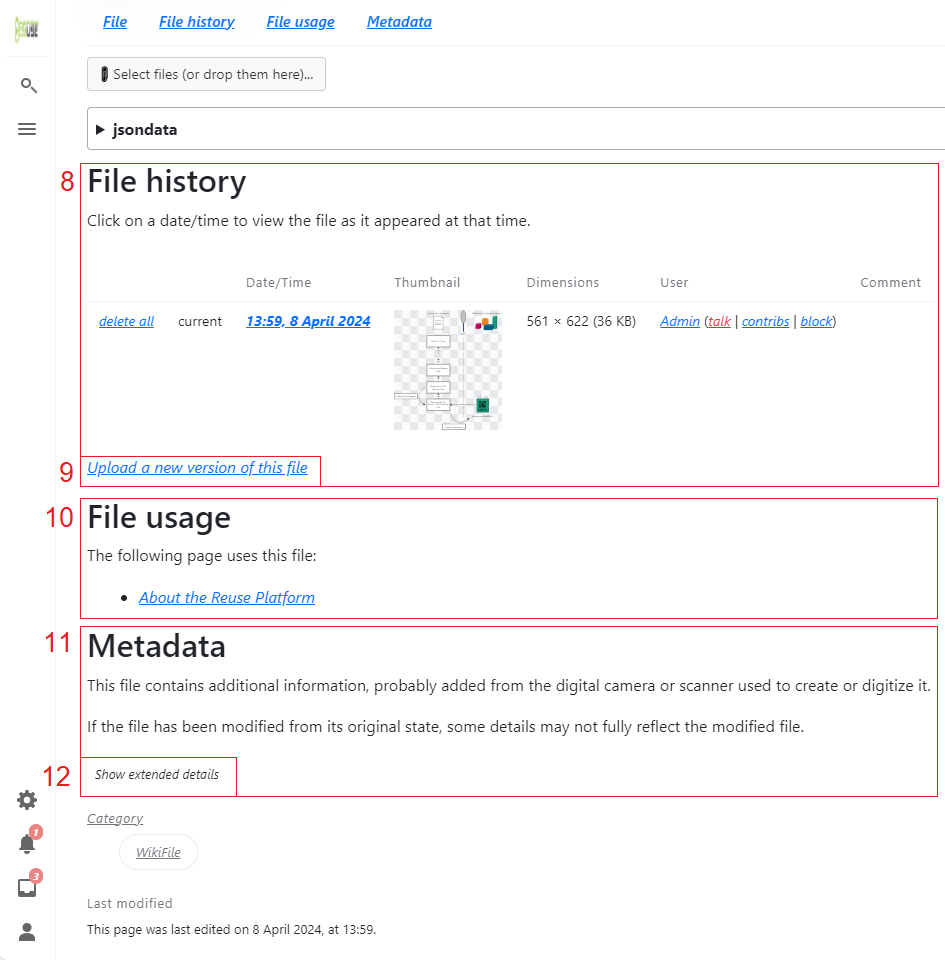Click the WikiFile category tag
Screen dimensions: 945x960
[158, 853]
